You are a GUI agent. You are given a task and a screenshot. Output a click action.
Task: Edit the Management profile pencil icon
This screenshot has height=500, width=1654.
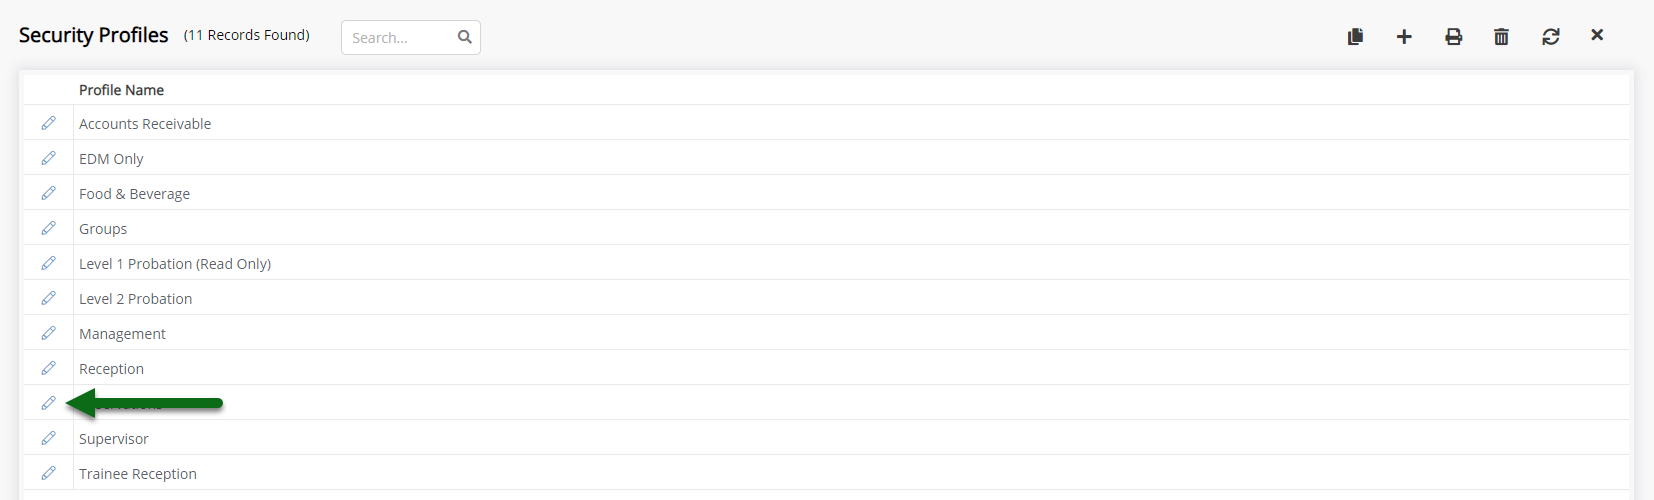(x=48, y=333)
